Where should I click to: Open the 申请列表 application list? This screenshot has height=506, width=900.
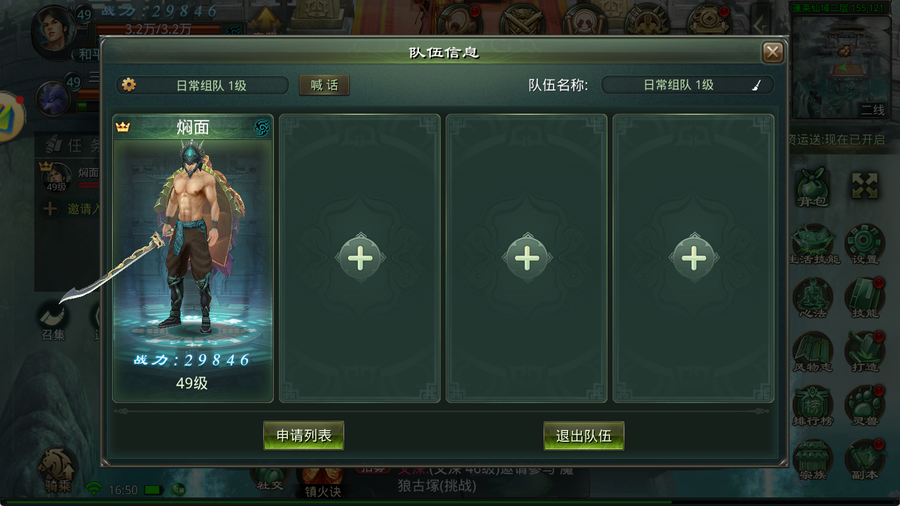coord(304,435)
